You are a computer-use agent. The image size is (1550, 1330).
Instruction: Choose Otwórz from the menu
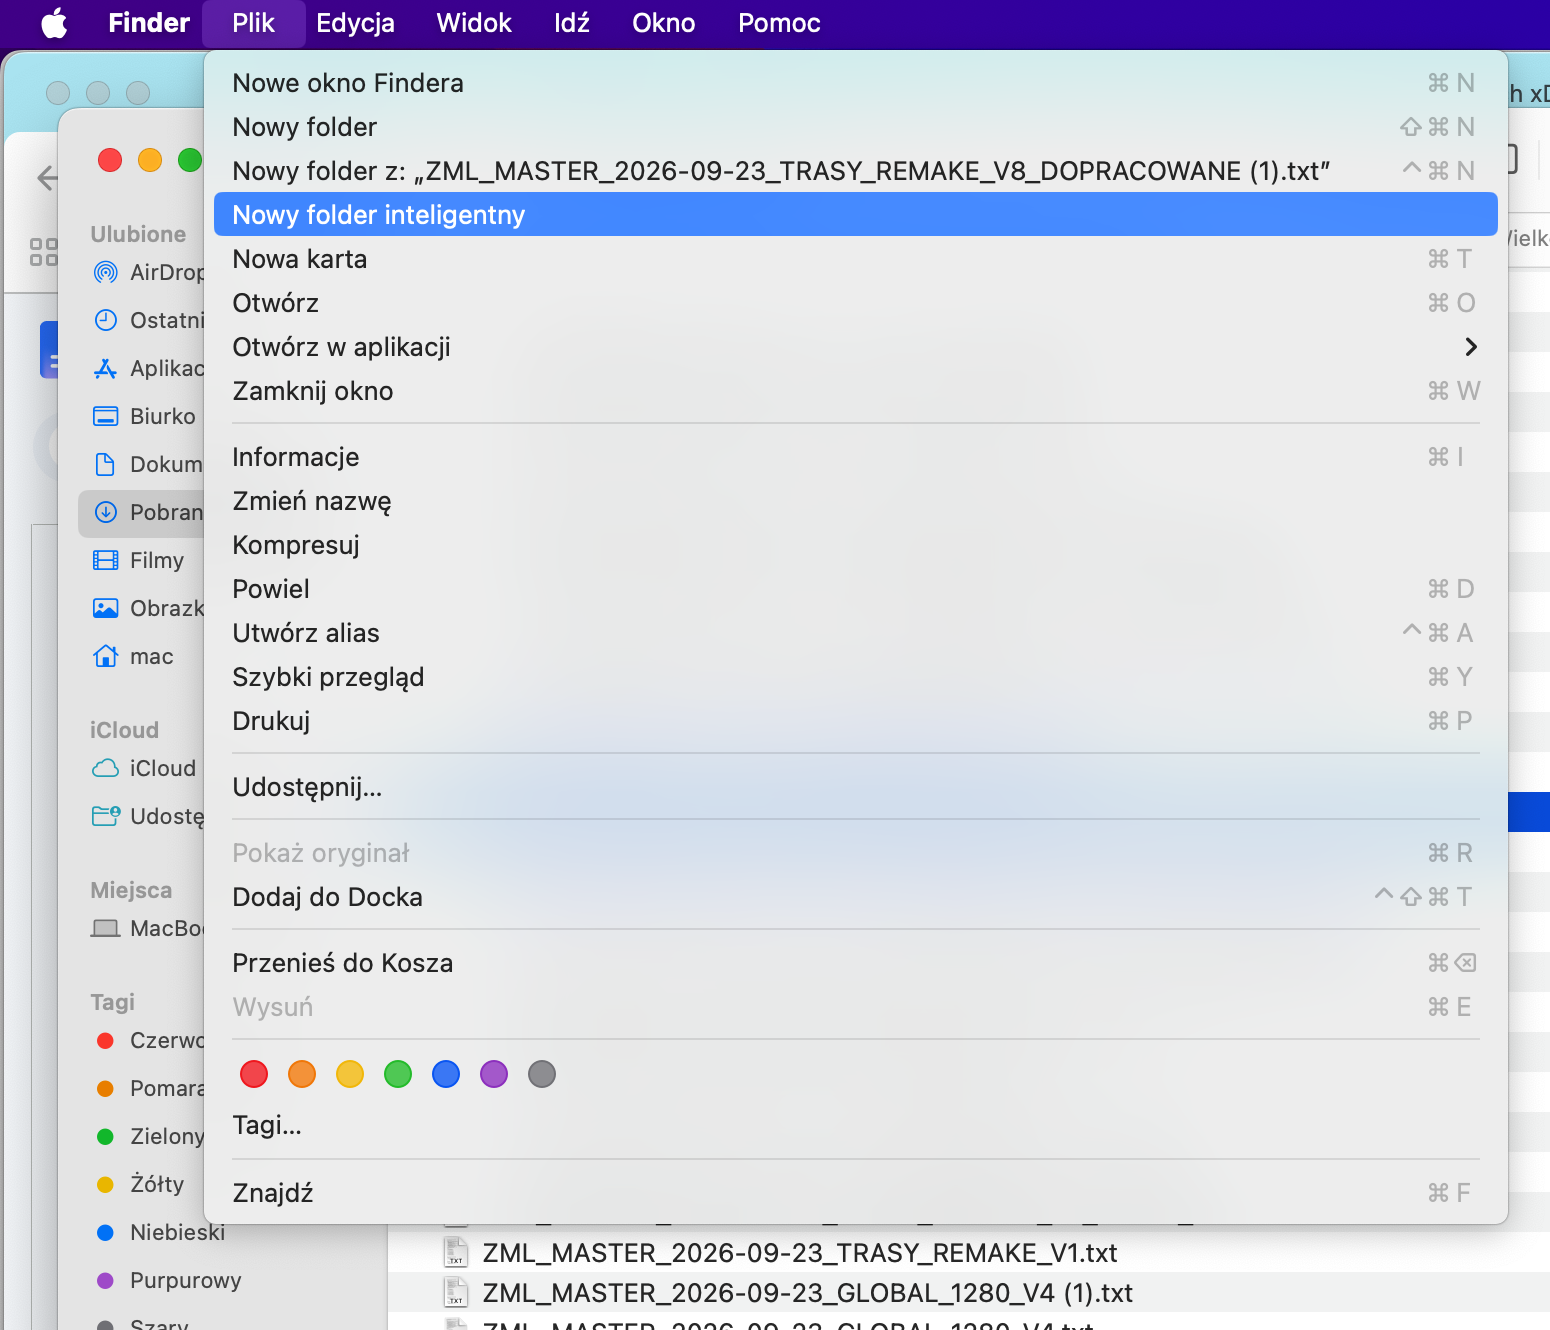[x=855, y=303]
